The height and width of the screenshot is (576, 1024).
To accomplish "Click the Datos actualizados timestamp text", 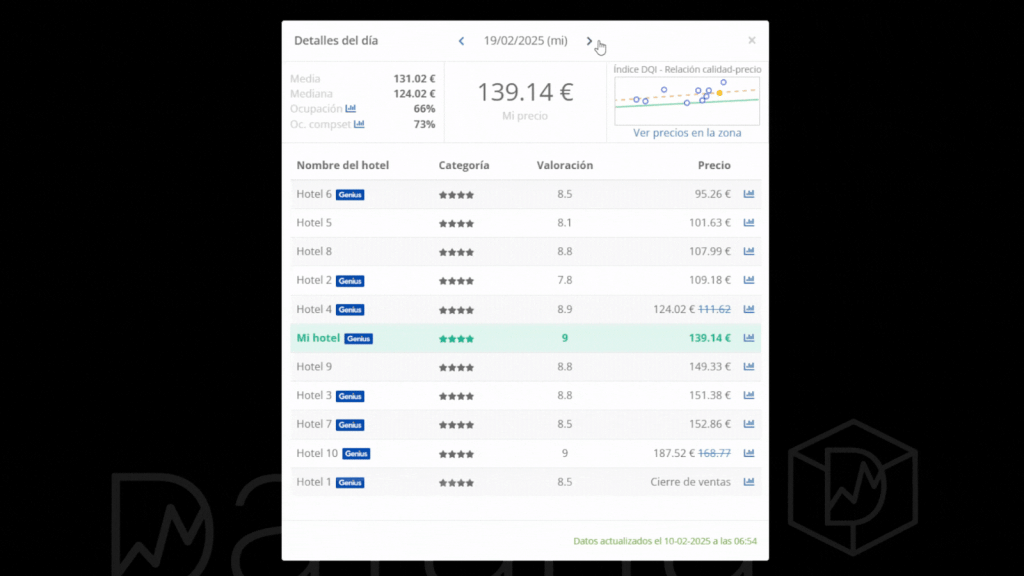I will click(665, 541).
